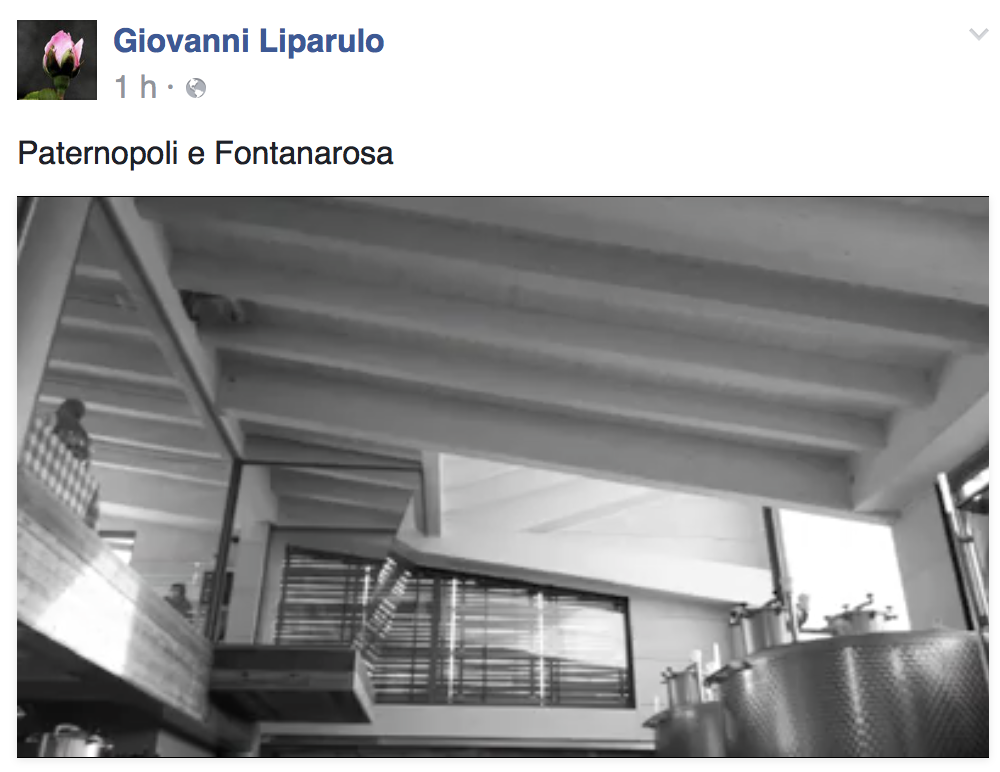
Task: Open Giovanni Liparulo's rose profile picture
Action: [57, 60]
